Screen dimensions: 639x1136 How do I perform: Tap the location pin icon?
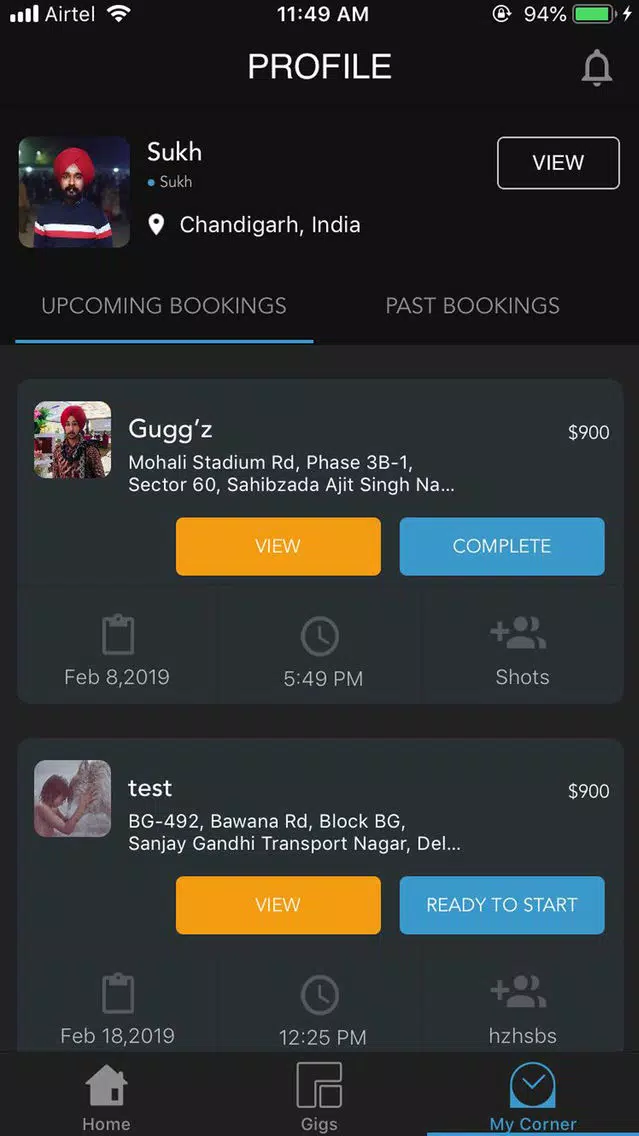pos(156,225)
